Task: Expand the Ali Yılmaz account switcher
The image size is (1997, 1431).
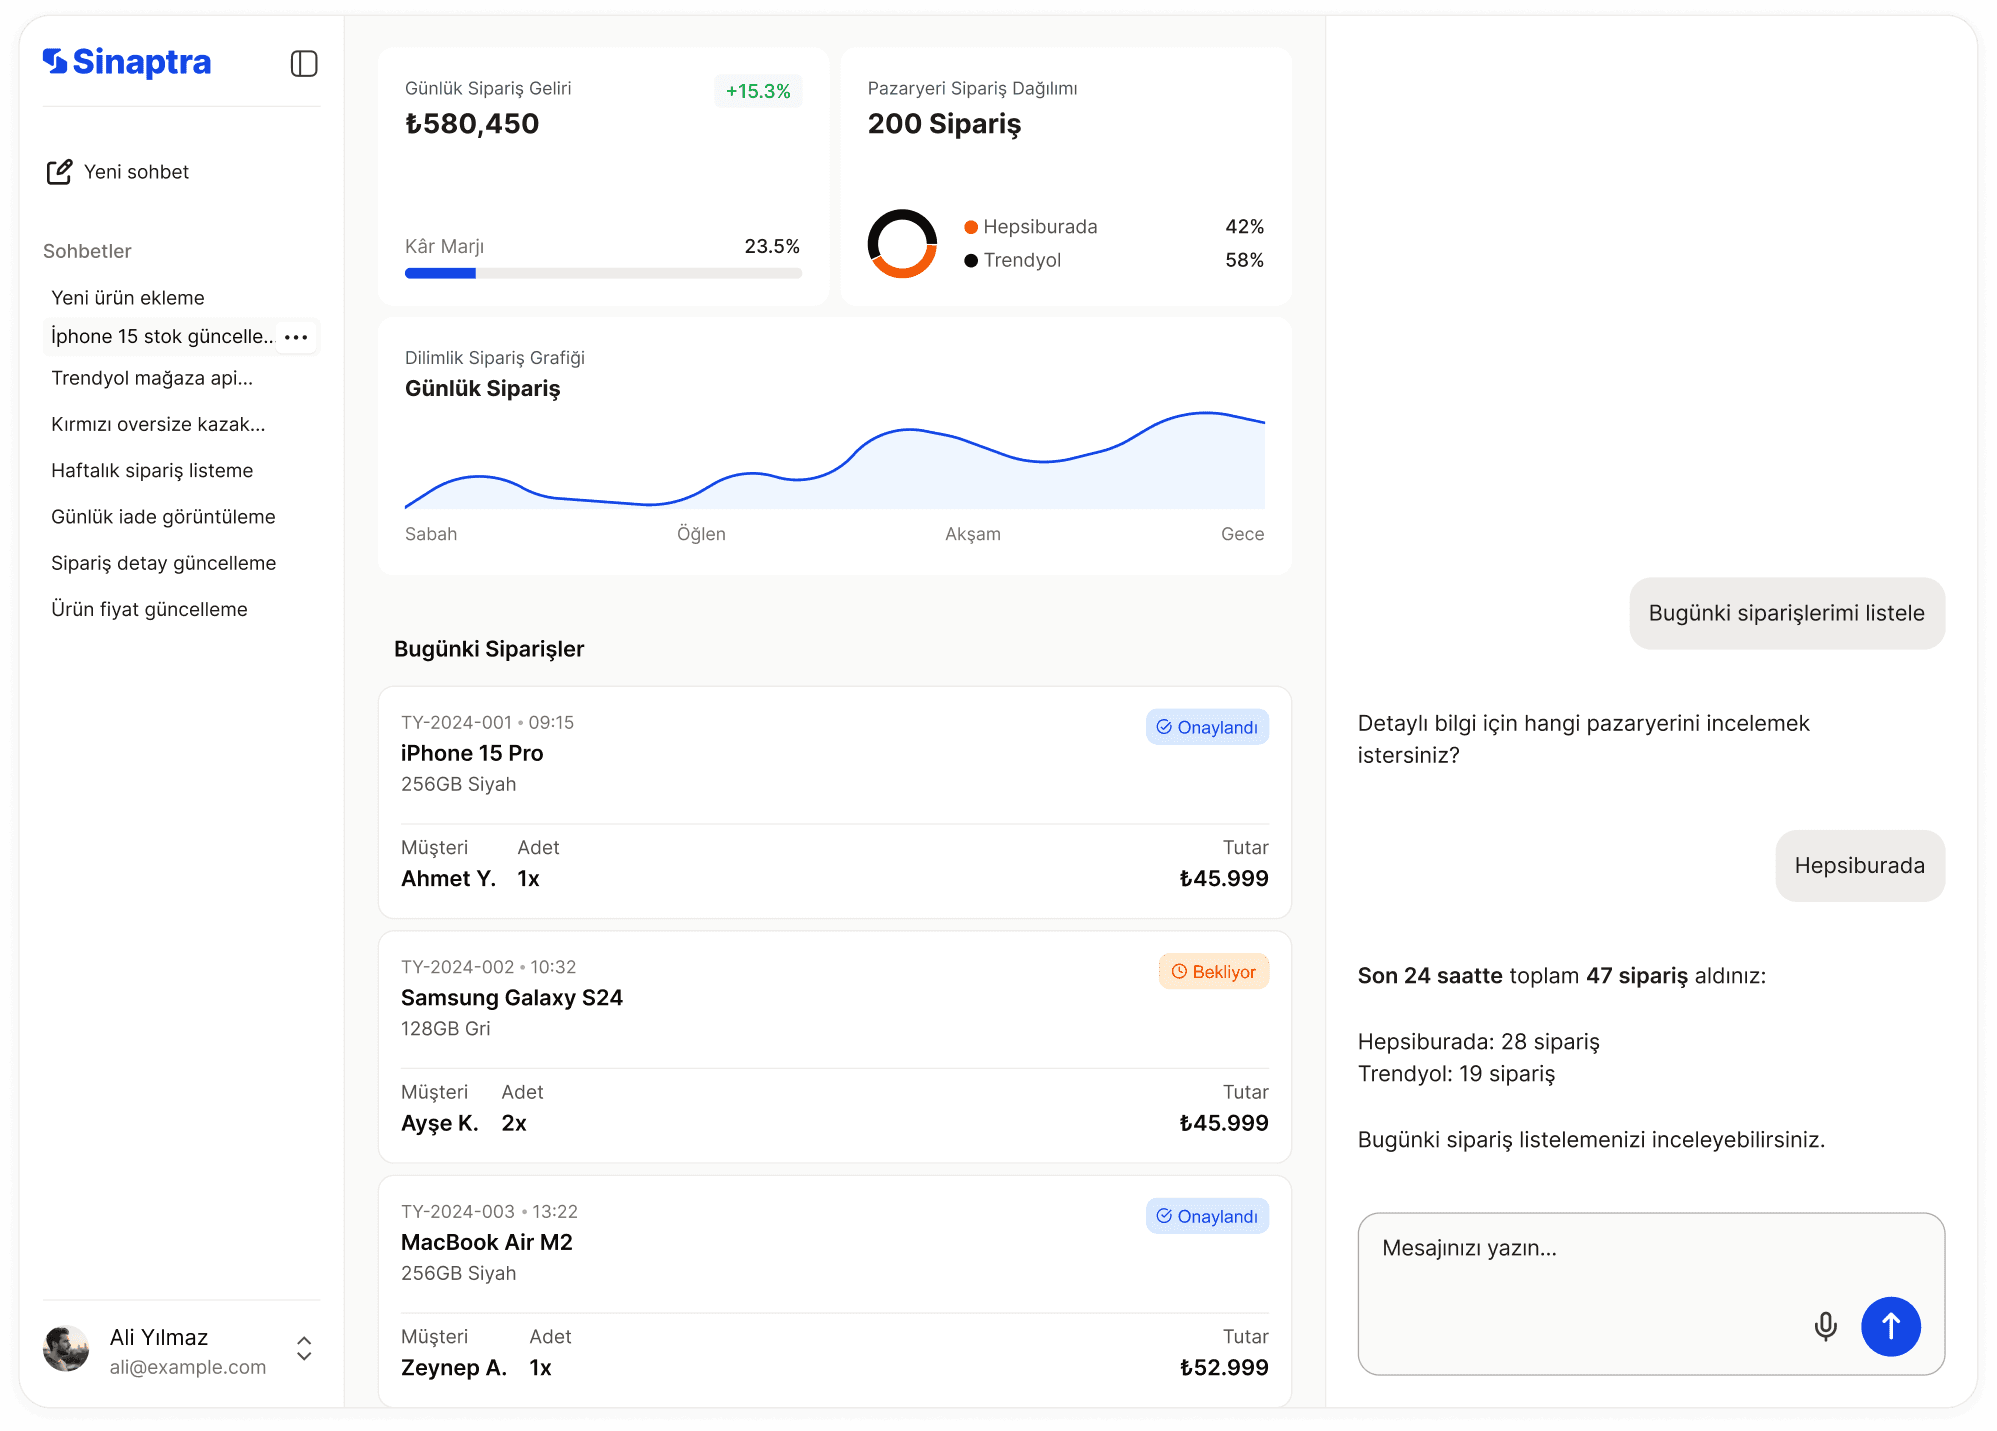Action: point(304,1349)
